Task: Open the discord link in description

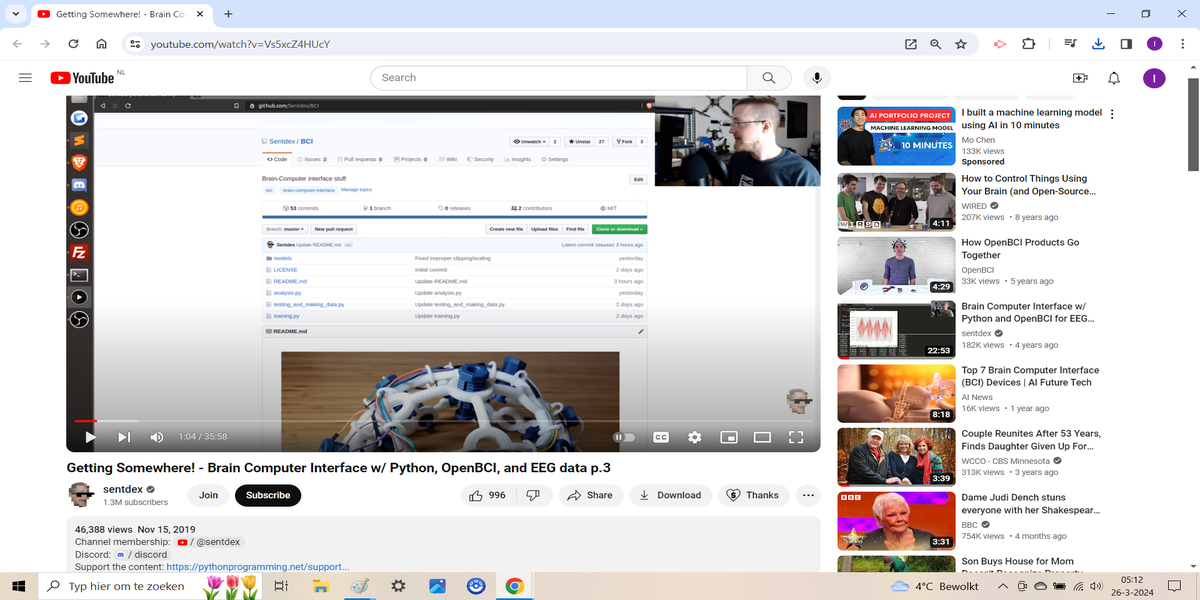Action: click(142, 554)
